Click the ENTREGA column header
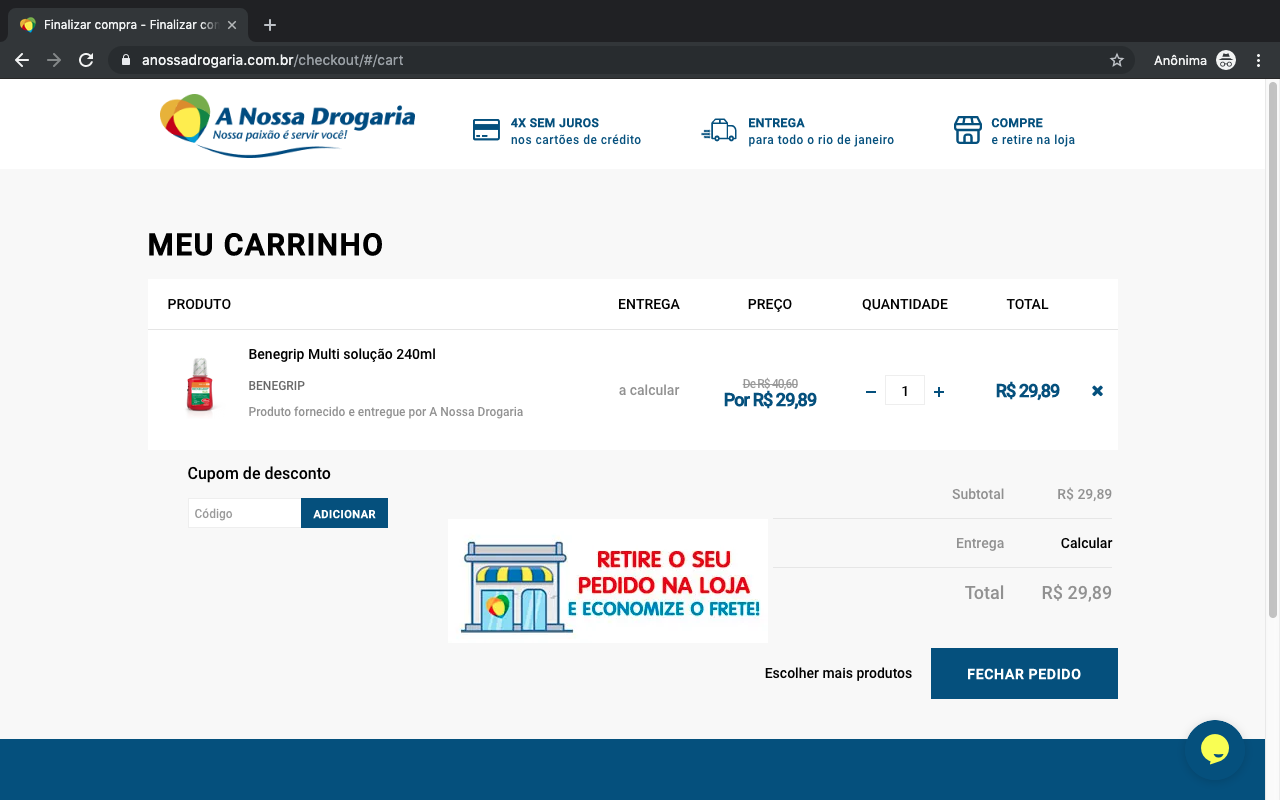Image resolution: width=1280 pixels, height=800 pixels. 648,304
